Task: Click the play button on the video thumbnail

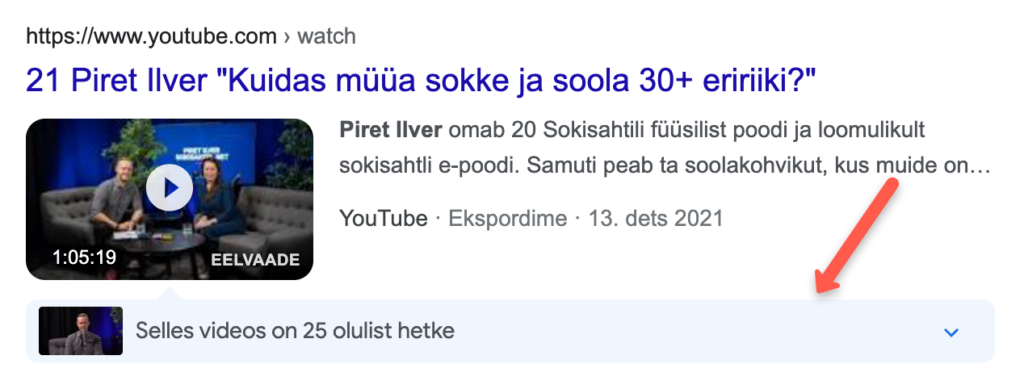Action: [x=169, y=188]
